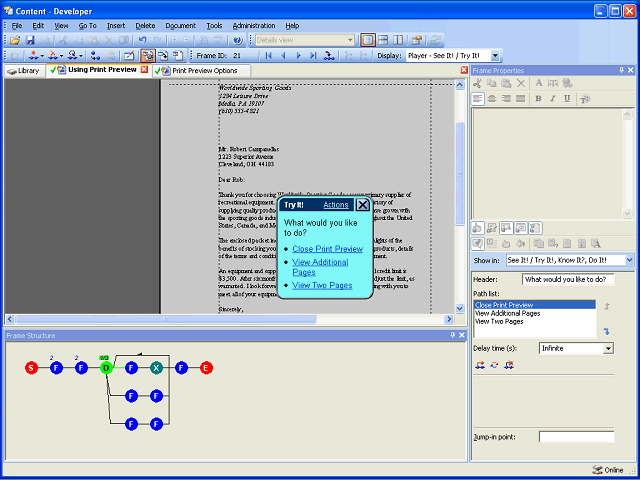Image resolution: width=640 pixels, height=480 pixels.
Task: Click the document preview scroll down arrow
Action: tap(460, 309)
